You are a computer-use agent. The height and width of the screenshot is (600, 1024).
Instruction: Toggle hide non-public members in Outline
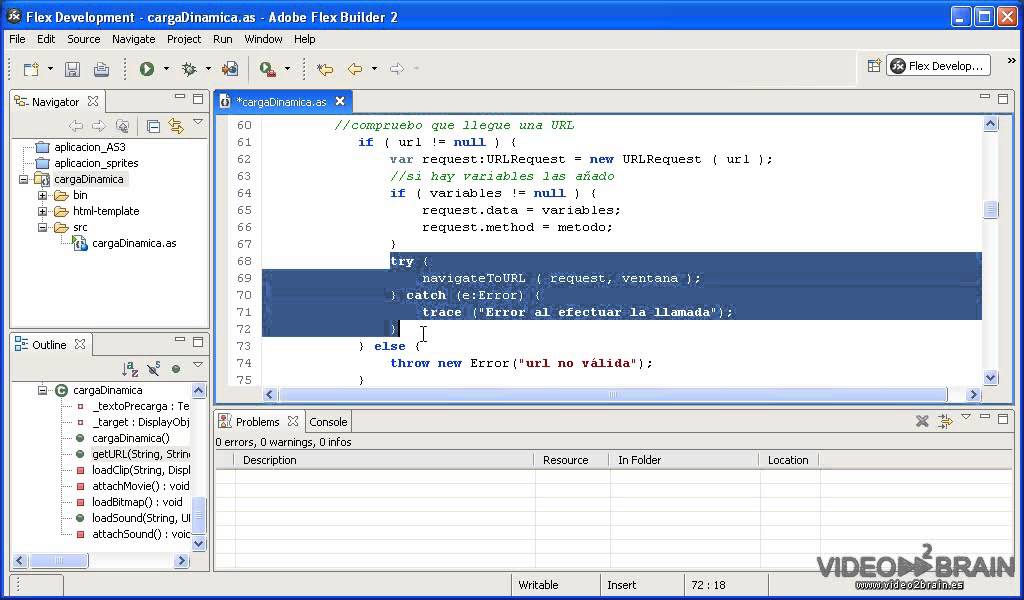click(x=176, y=369)
